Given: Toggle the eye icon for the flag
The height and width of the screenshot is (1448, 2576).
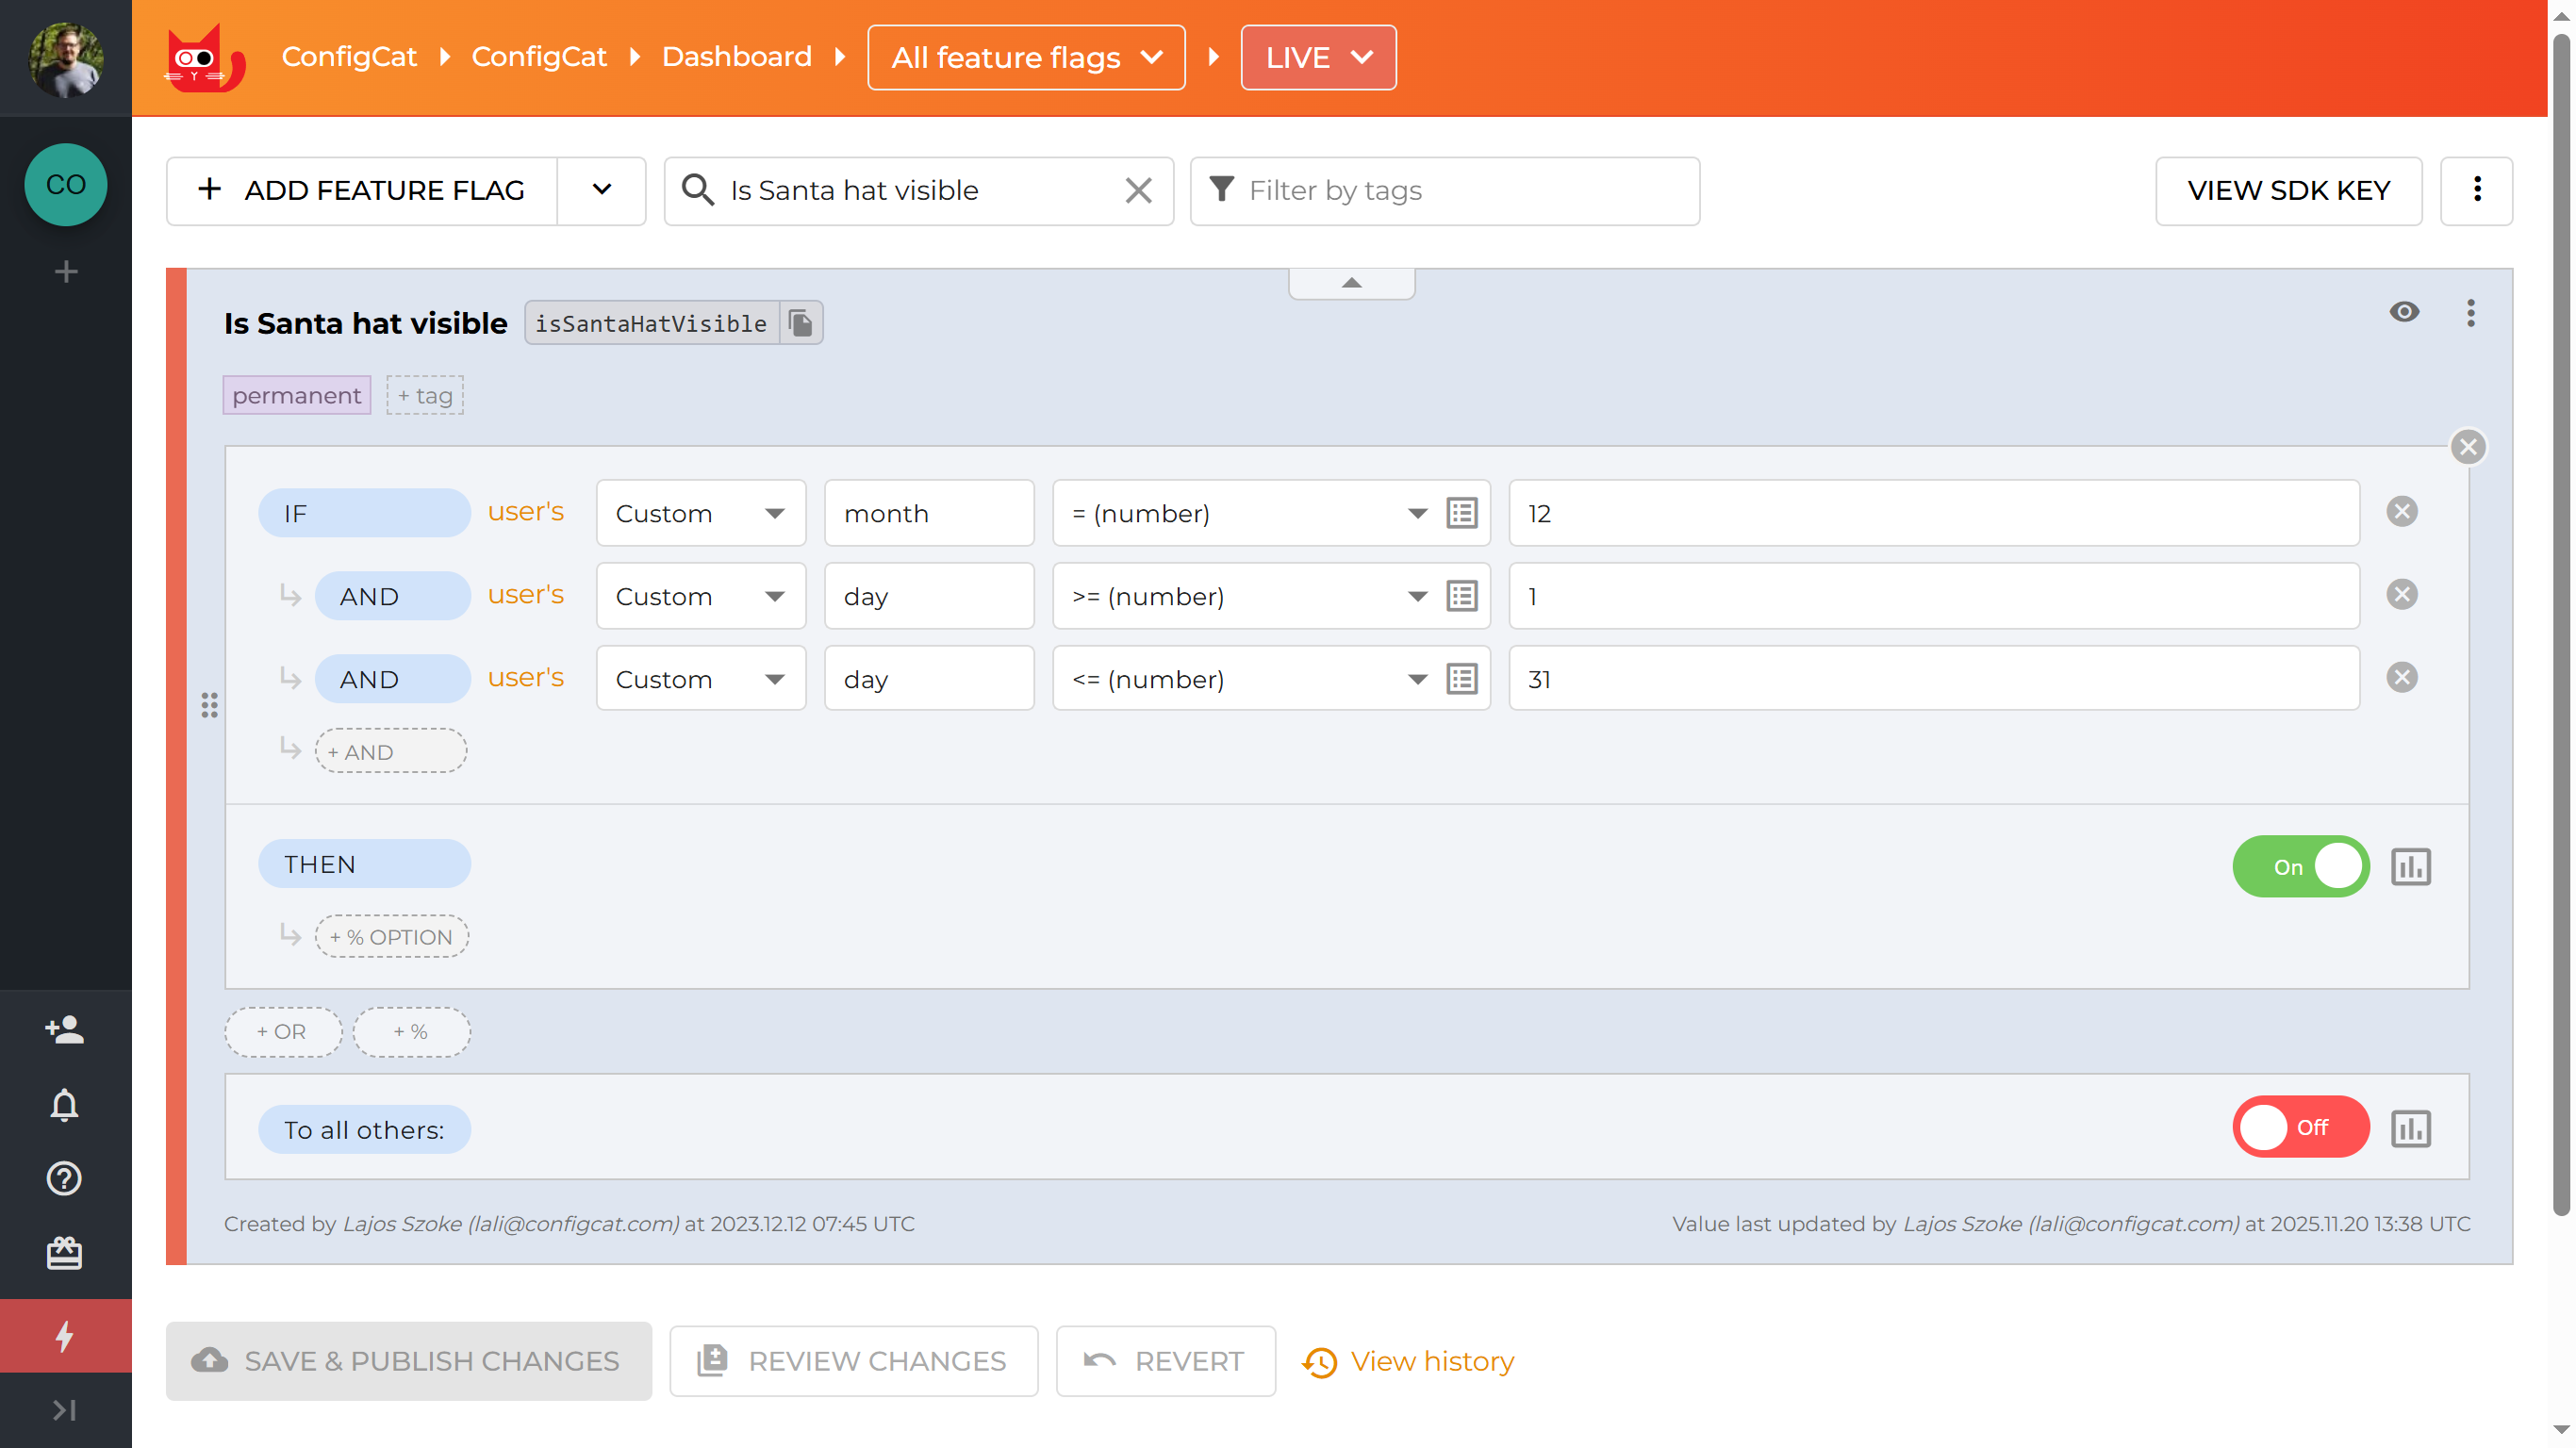Looking at the screenshot, I should [2404, 312].
